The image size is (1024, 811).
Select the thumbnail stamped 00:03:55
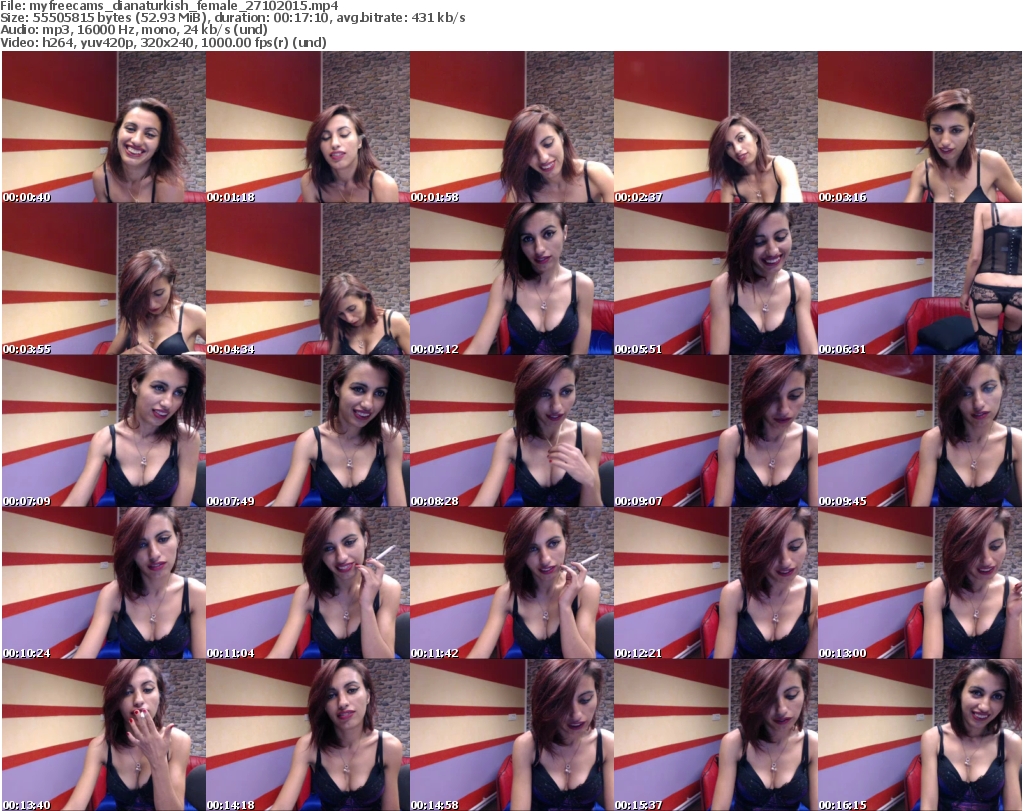coord(104,279)
